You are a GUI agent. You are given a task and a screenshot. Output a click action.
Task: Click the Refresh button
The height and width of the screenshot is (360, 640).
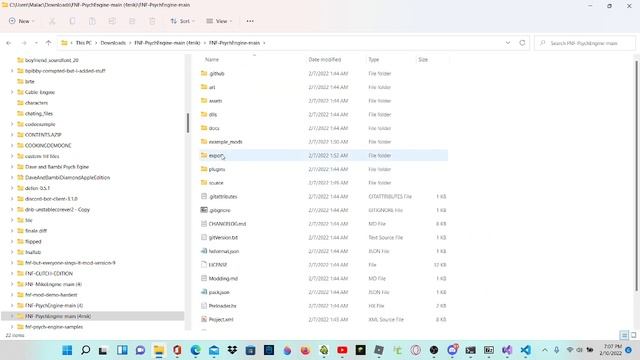tap(522, 43)
